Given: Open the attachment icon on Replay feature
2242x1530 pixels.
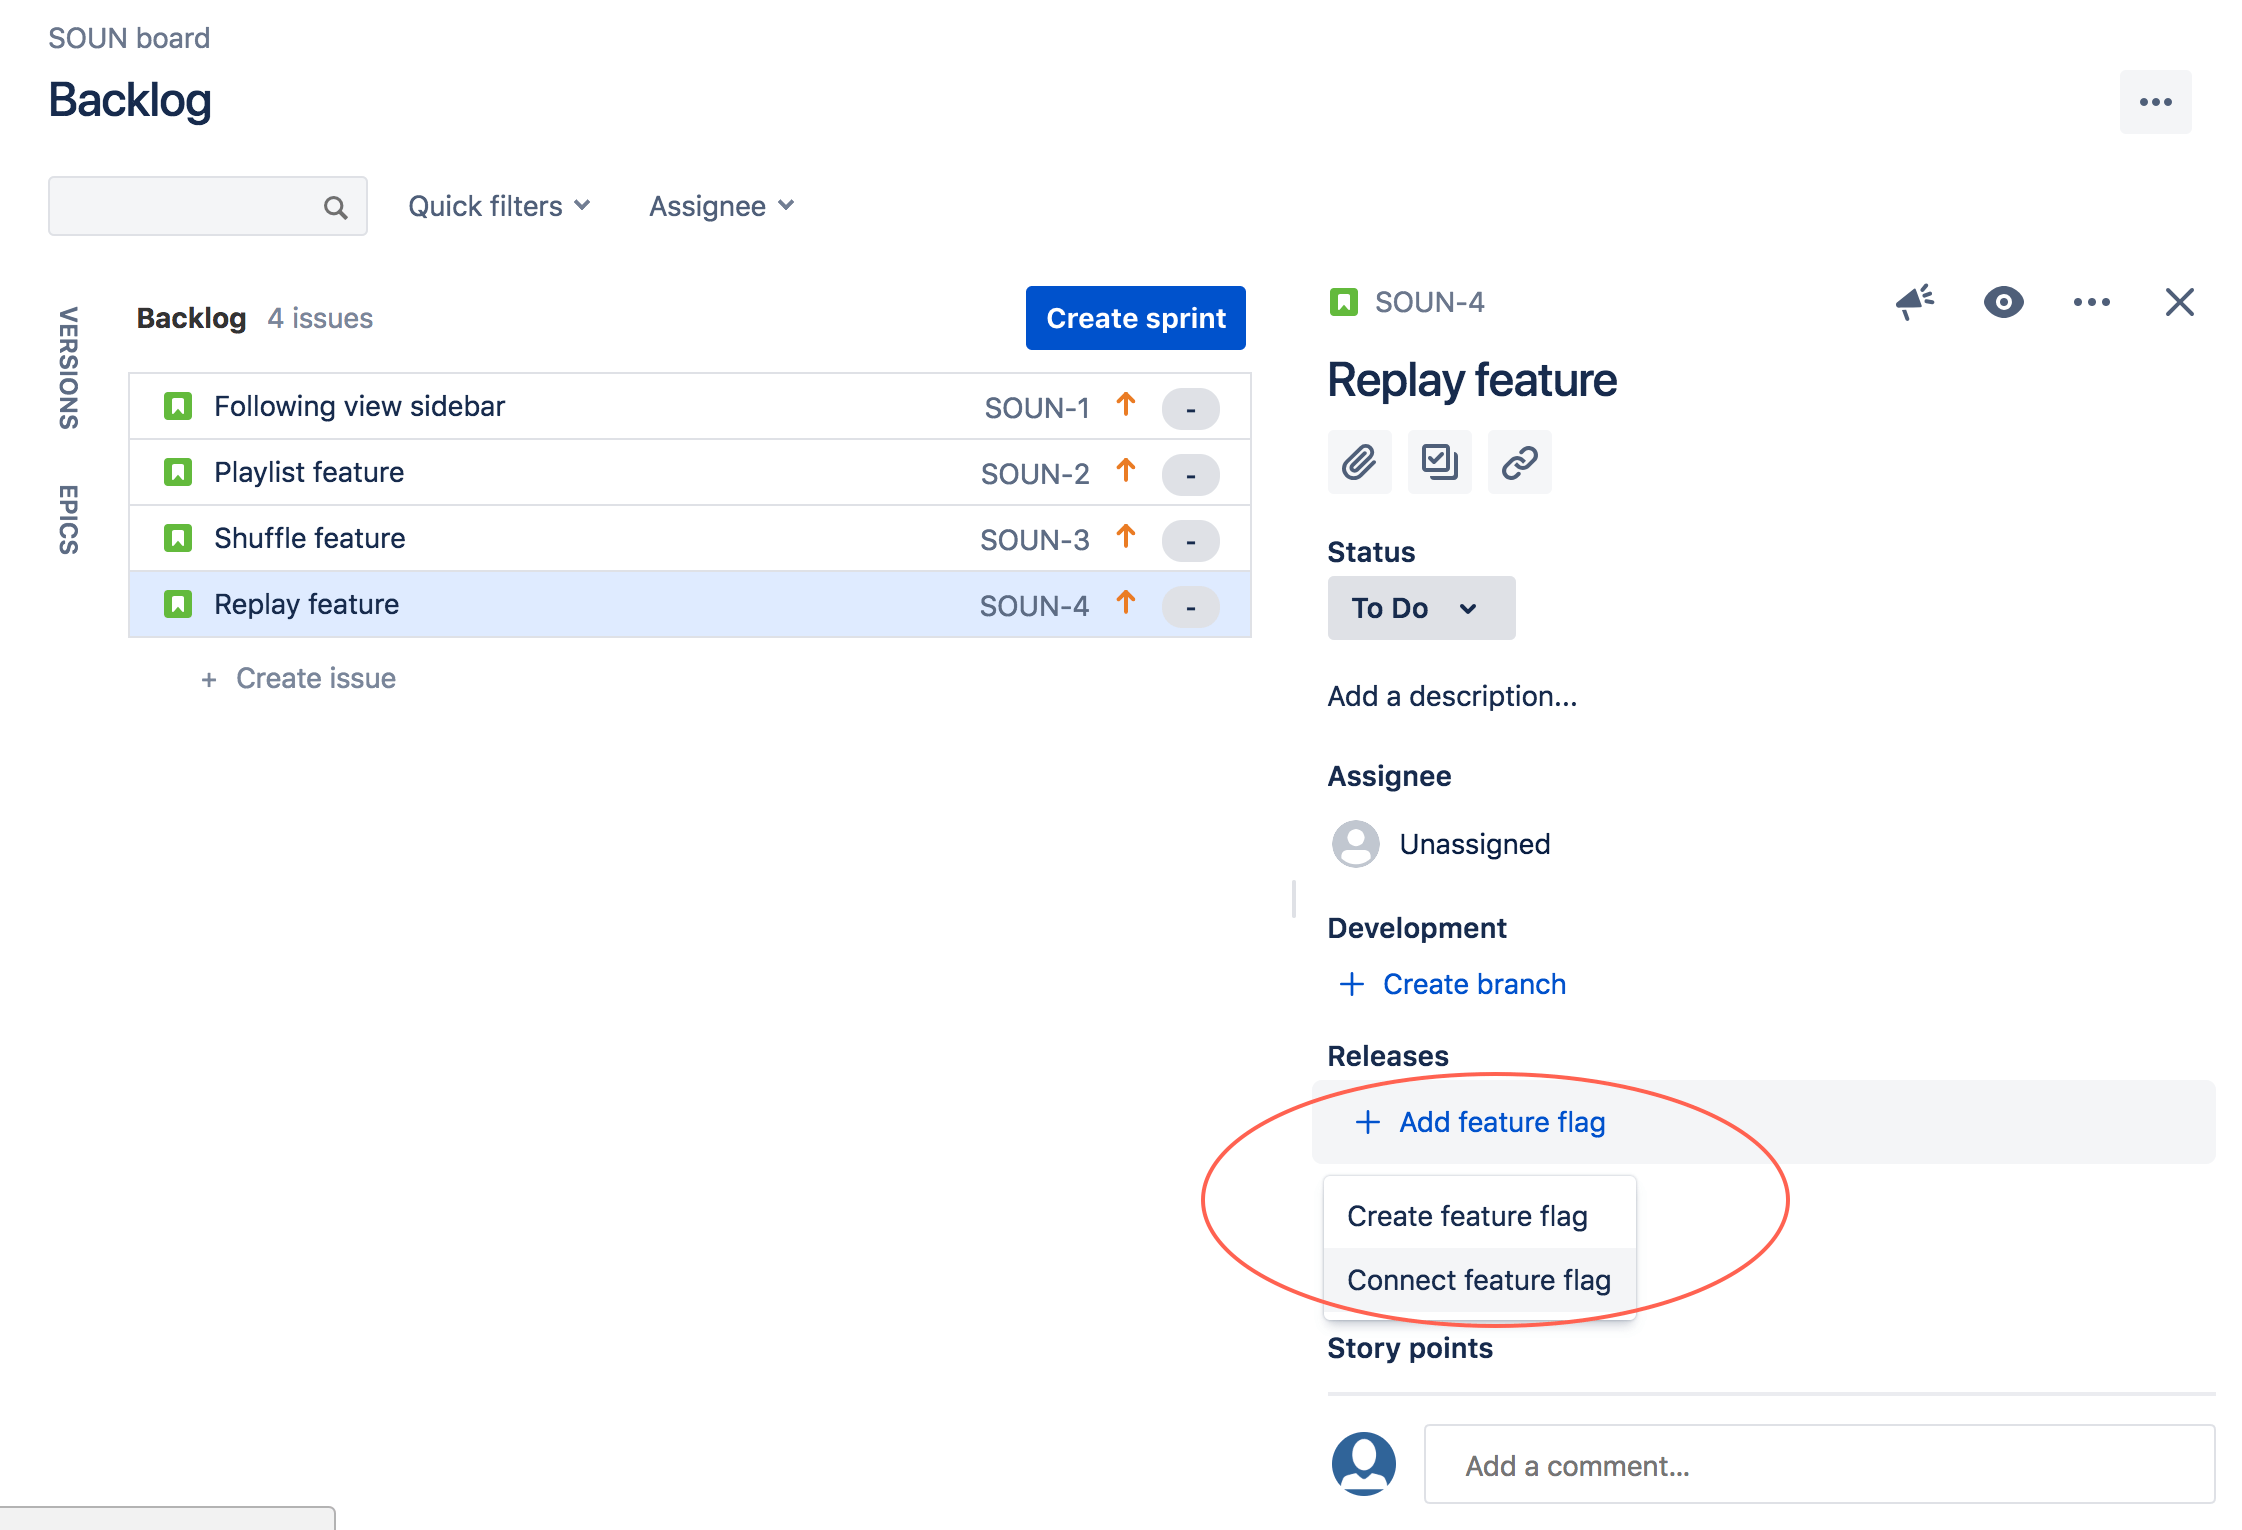Looking at the screenshot, I should 1358,462.
